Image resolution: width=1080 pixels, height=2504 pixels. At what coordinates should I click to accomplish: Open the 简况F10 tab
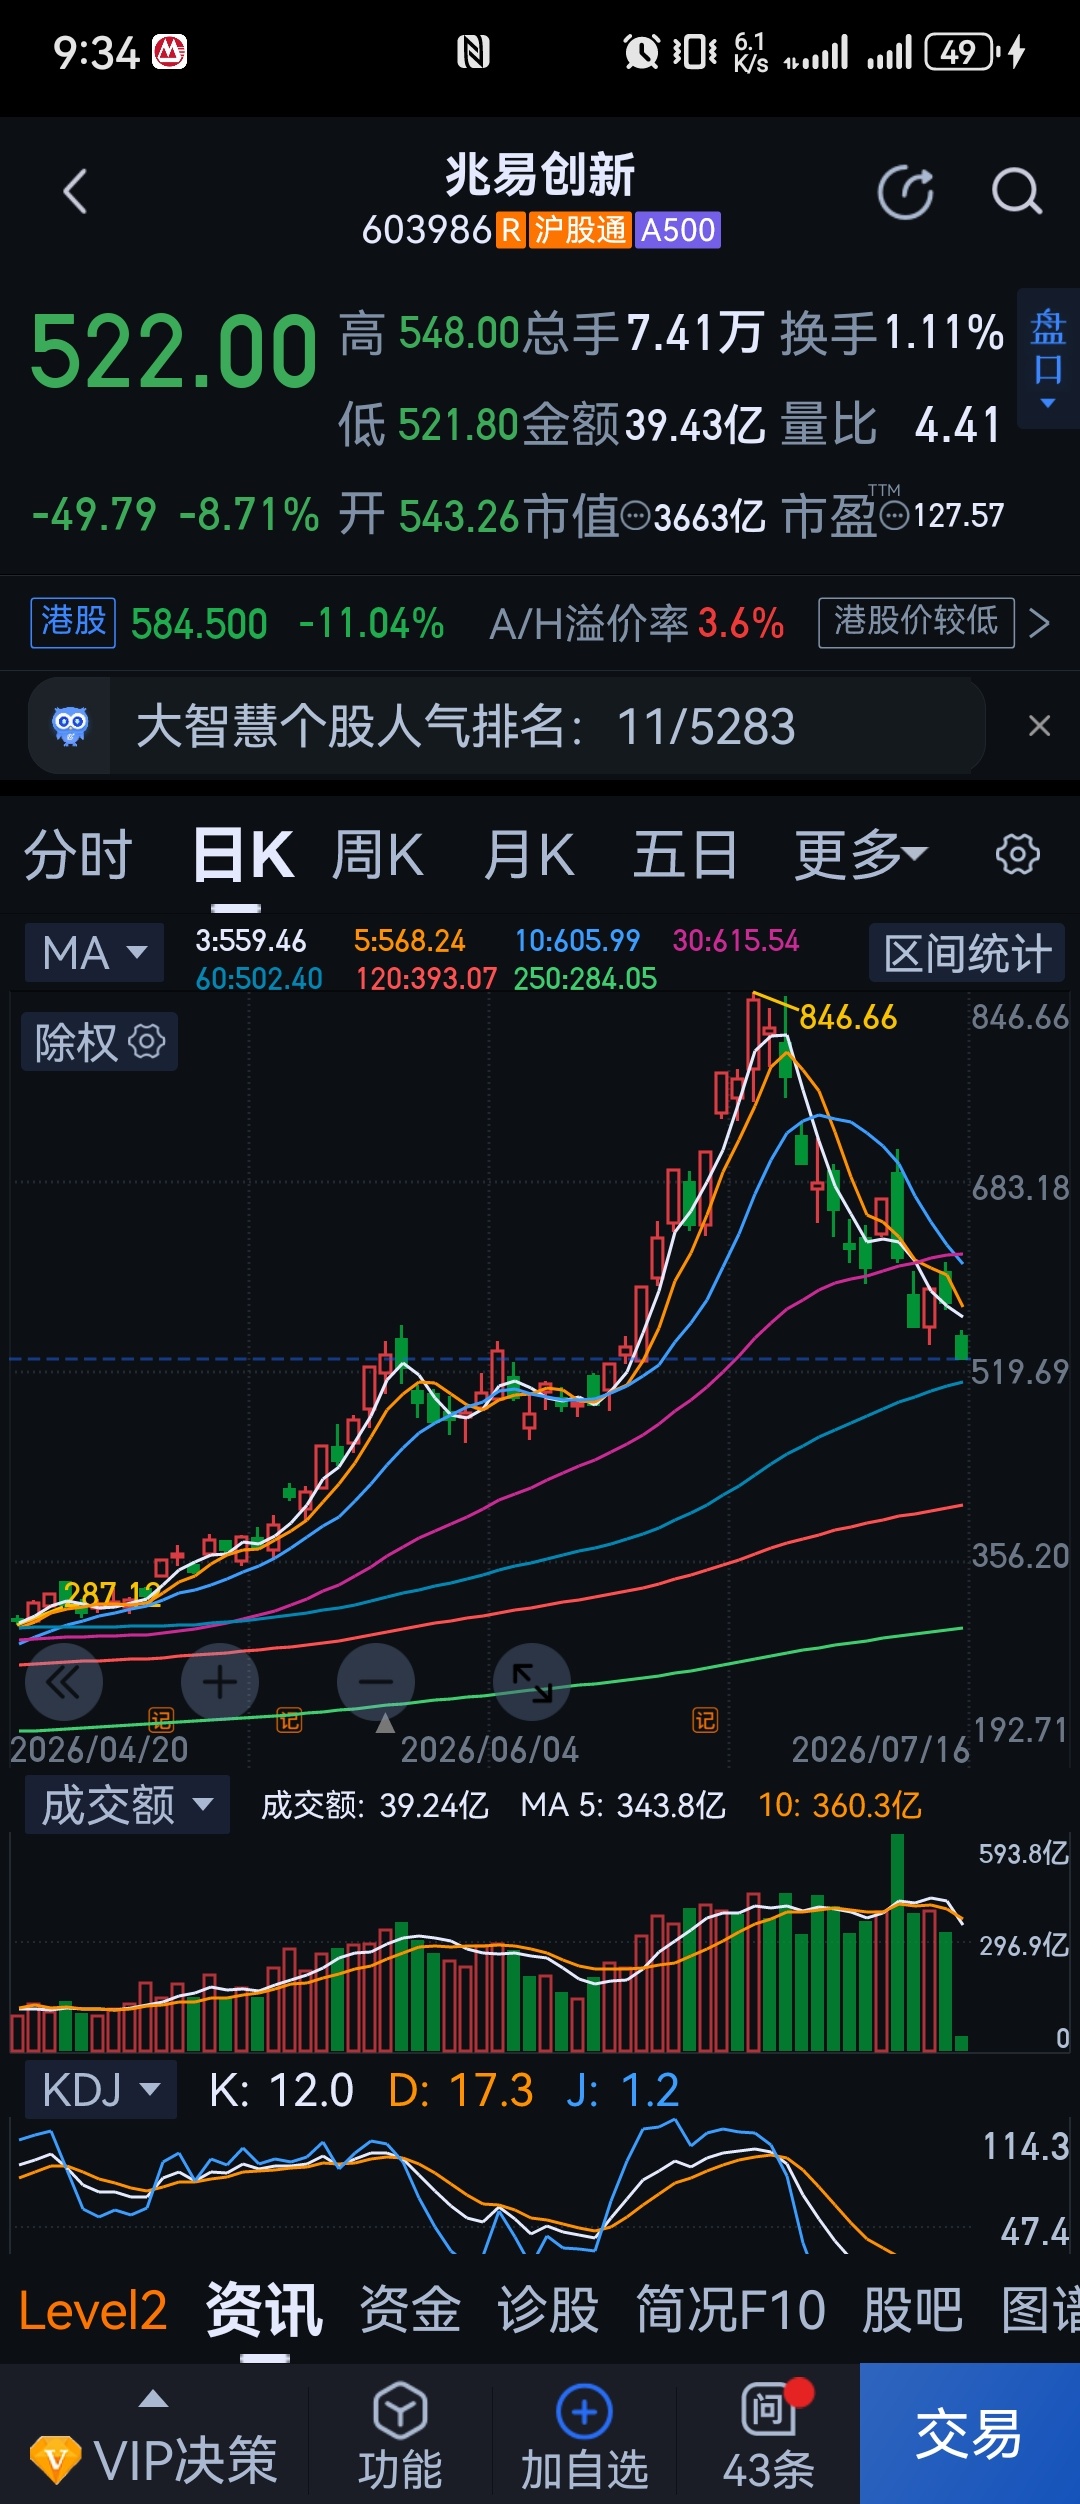(x=731, y=2312)
